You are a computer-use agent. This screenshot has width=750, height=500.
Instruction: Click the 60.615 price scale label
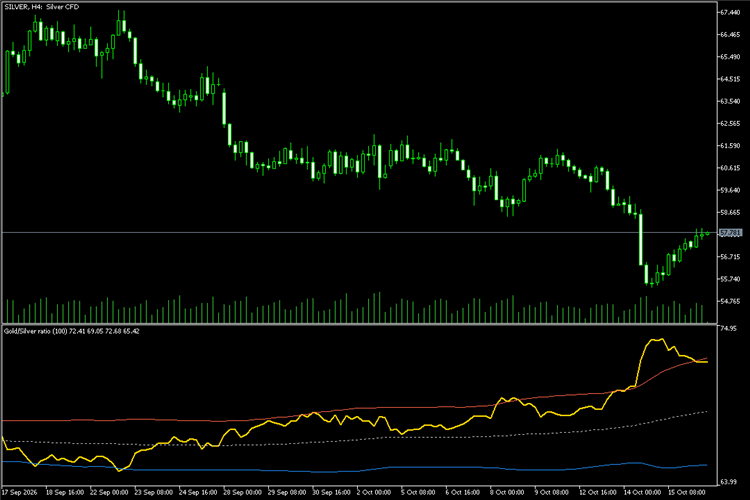point(730,168)
